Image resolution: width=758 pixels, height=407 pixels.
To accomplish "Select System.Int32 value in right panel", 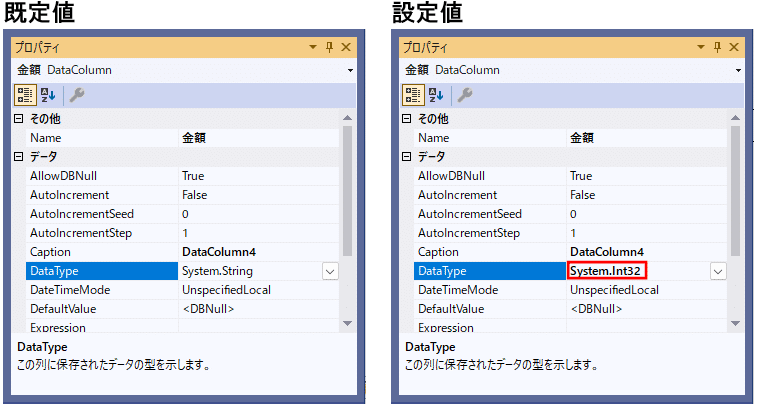I will (x=605, y=271).
